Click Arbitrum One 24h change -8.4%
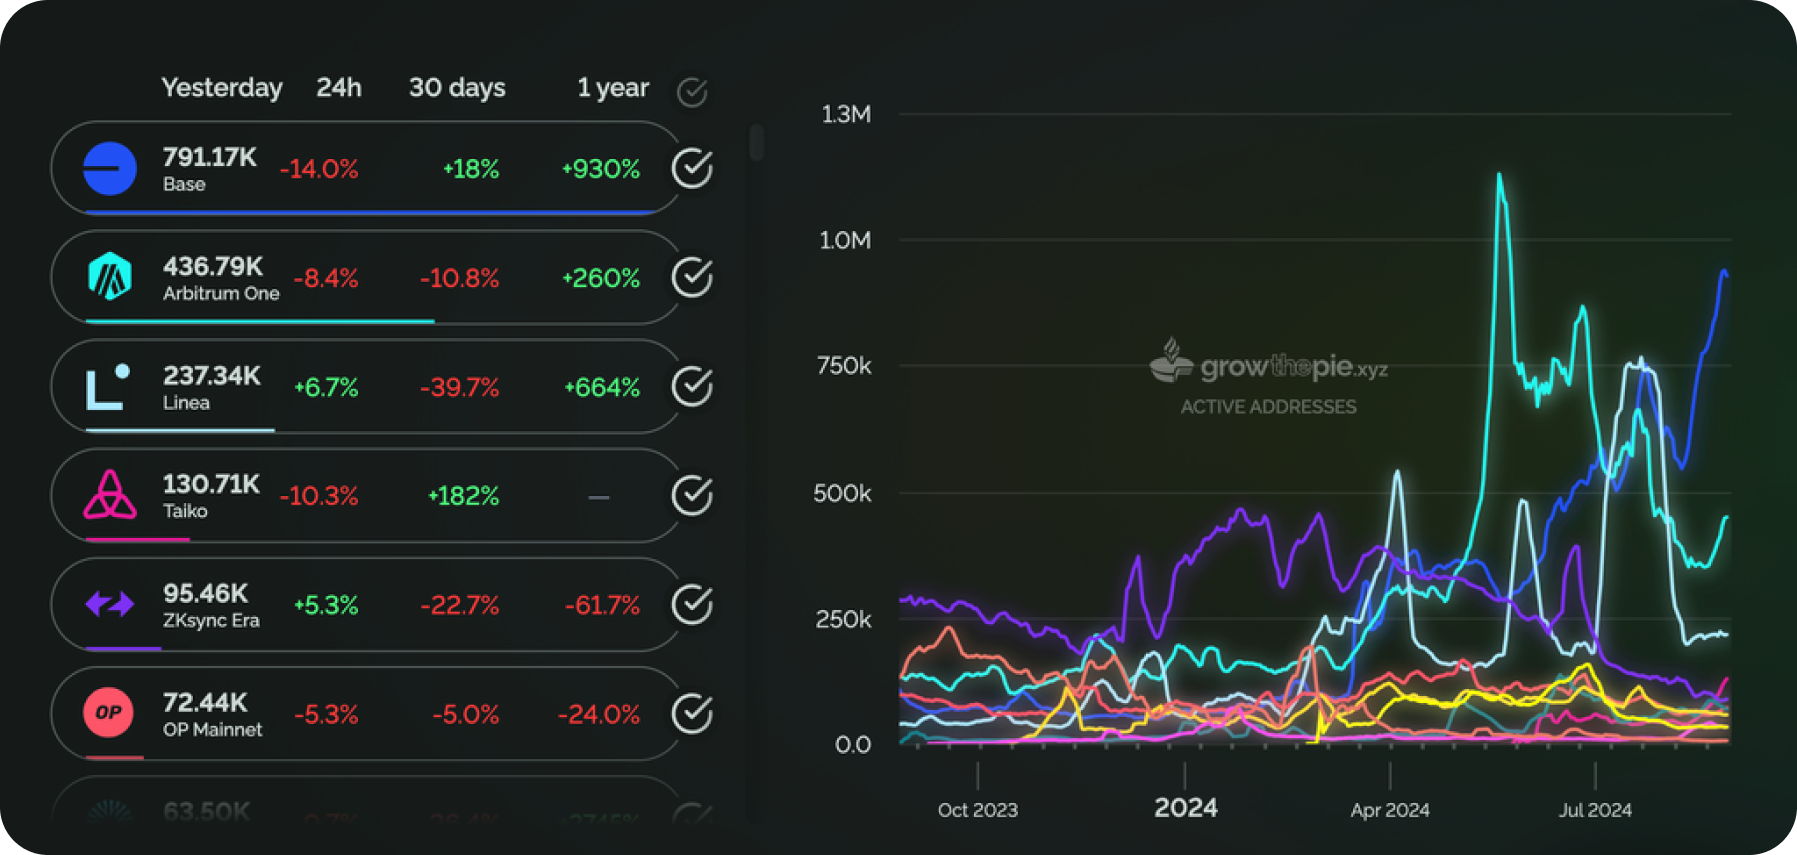Image resolution: width=1797 pixels, height=855 pixels. (x=326, y=278)
